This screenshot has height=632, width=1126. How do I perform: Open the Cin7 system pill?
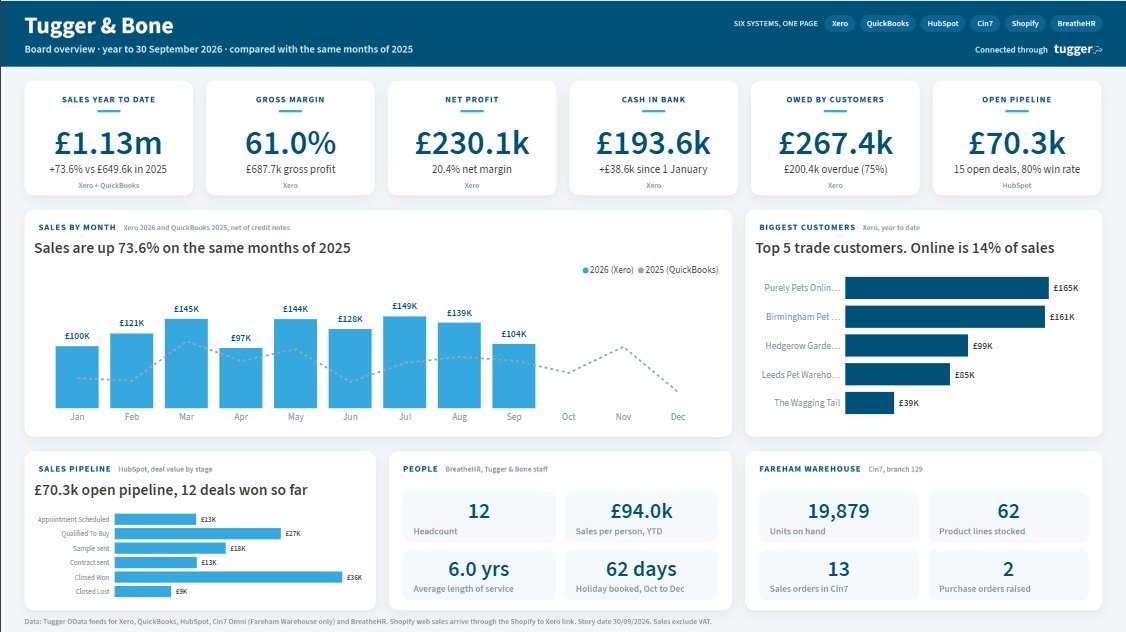point(985,24)
